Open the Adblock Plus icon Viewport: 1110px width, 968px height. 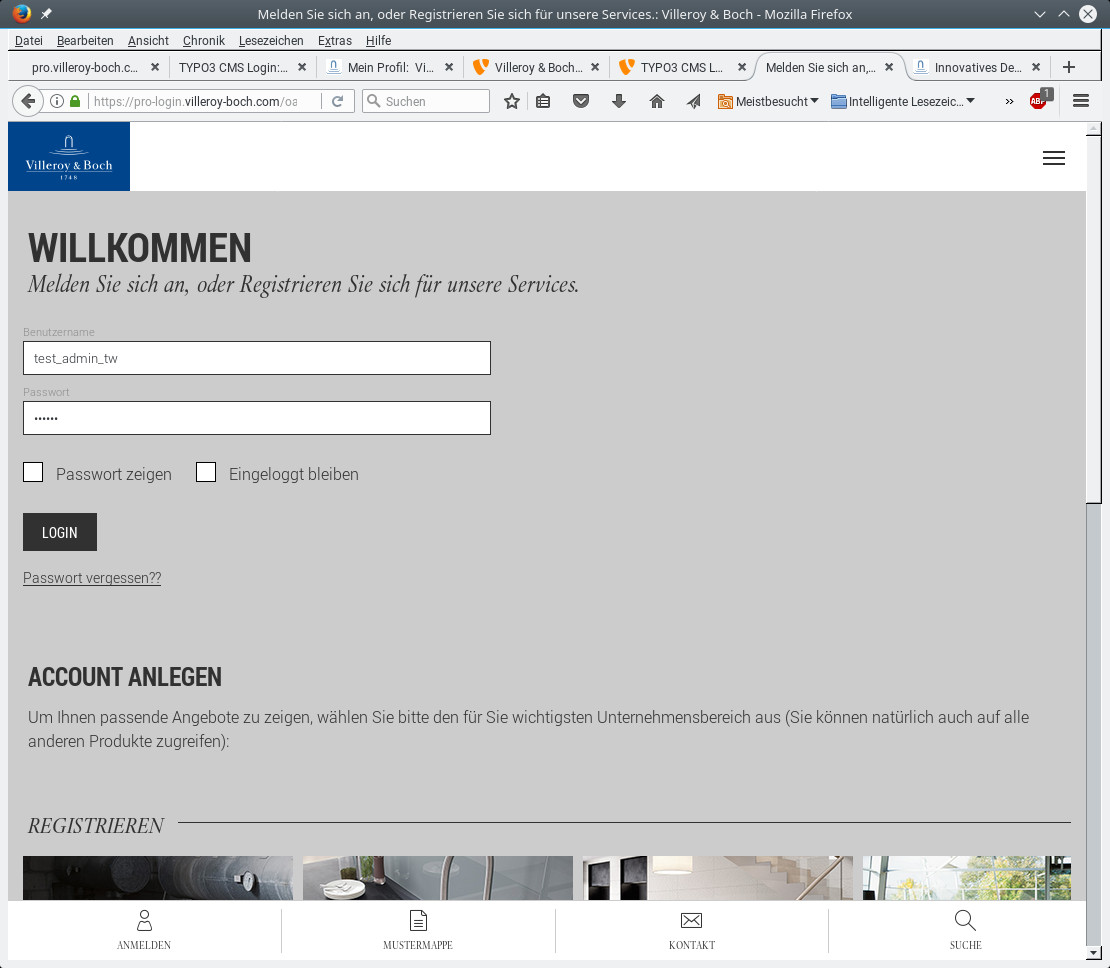[x=1040, y=99]
